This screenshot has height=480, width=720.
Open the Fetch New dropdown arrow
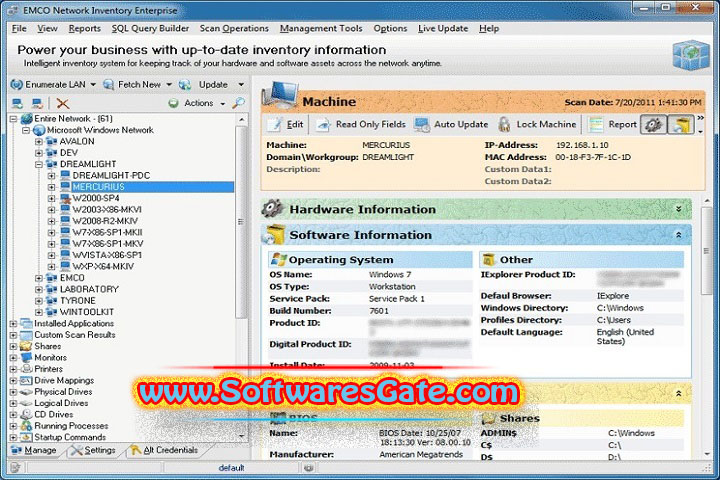coord(169,85)
